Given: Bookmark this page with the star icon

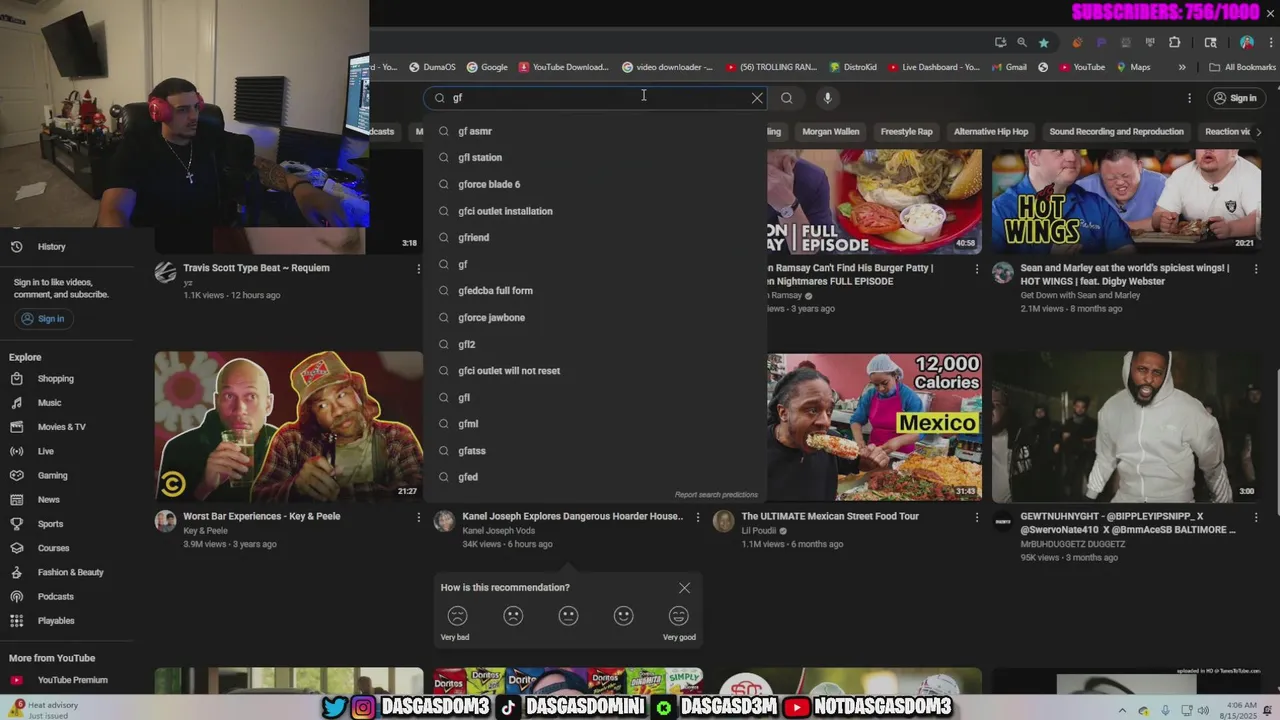Looking at the screenshot, I should (x=1043, y=43).
